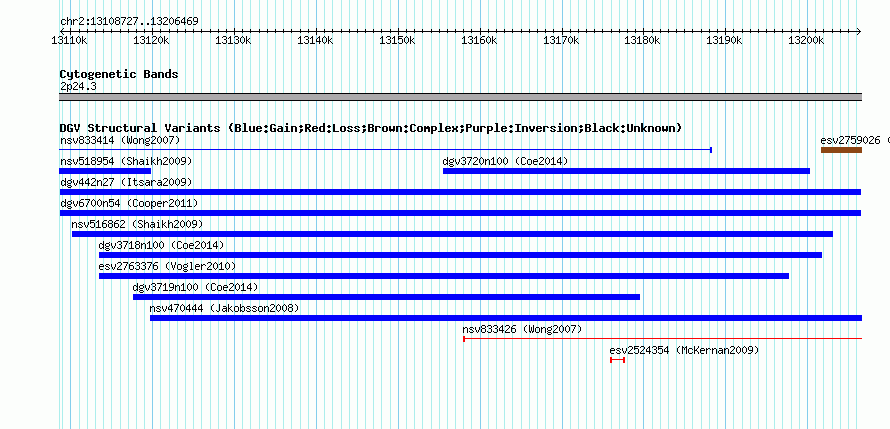Click the 13200k ruler tick label
Screen dimensions: 890x429
tap(807, 40)
